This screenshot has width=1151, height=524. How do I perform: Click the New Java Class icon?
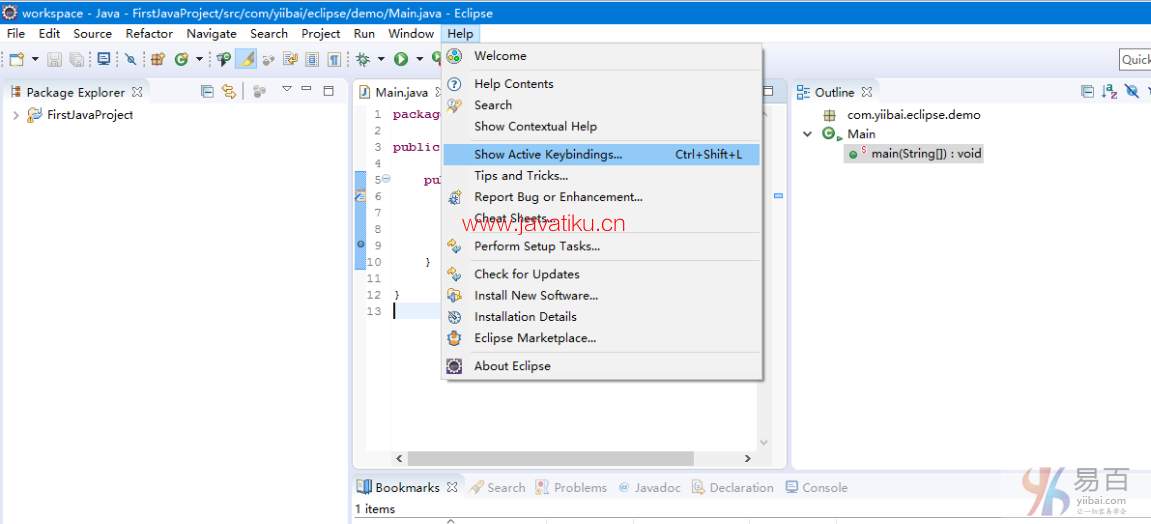(x=181, y=60)
